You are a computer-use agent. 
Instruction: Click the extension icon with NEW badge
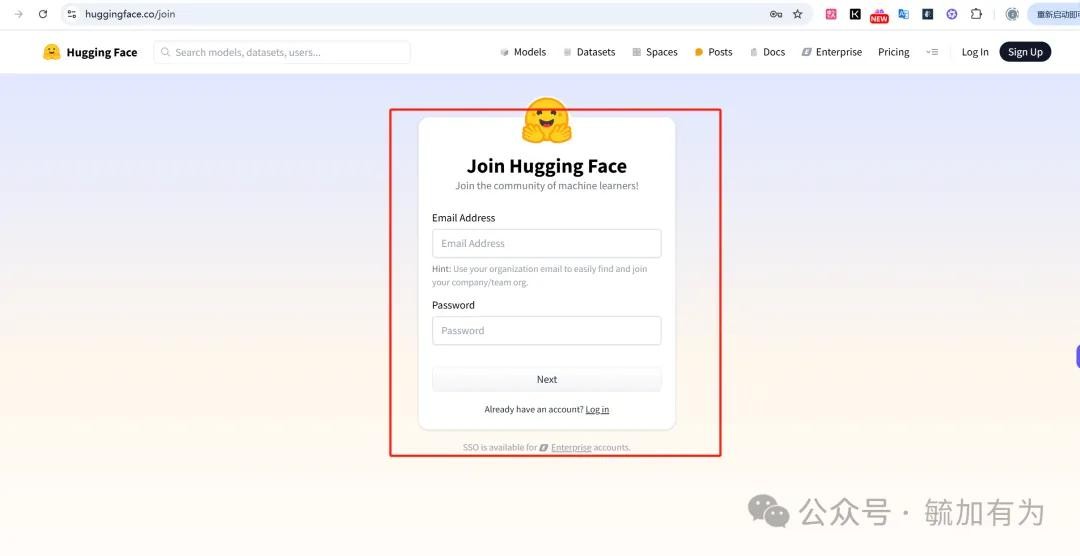(879, 15)
